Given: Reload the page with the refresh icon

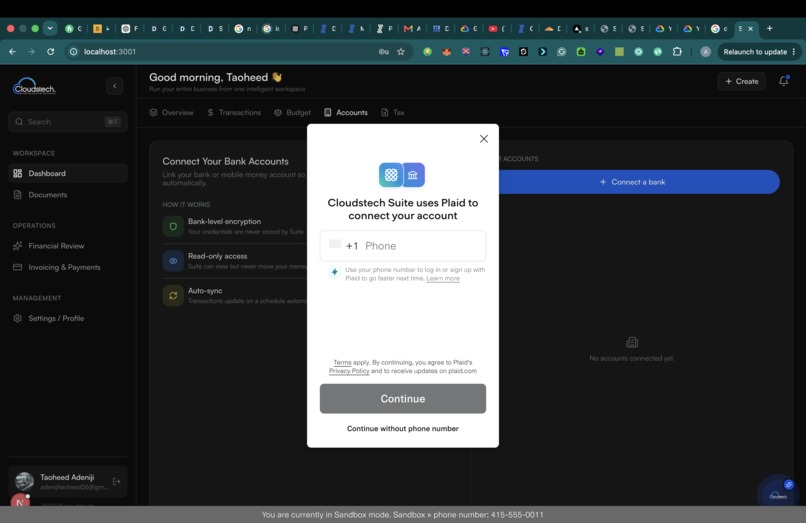Looking at the screenshot, I should click(x=50, y=51).
